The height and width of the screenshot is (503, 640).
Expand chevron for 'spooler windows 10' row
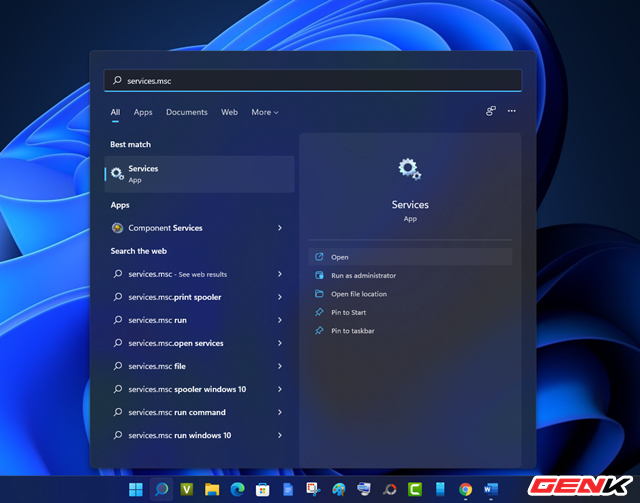pyautogui.click(x=280, y=389)
